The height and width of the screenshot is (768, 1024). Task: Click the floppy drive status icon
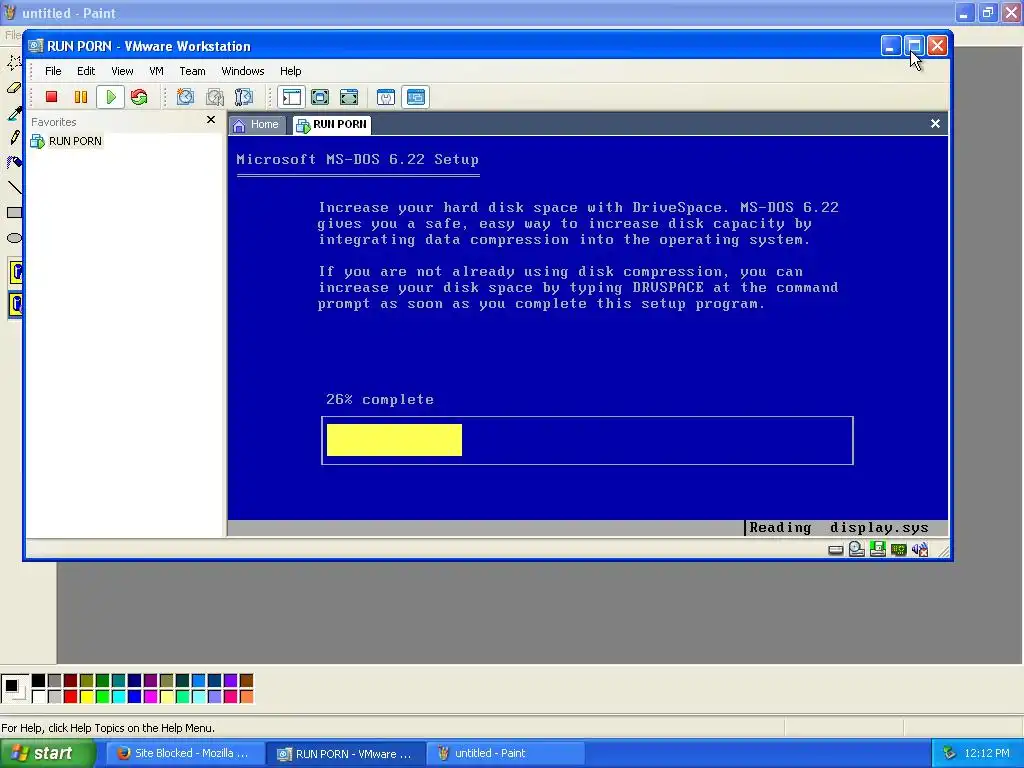pos(878,549)
